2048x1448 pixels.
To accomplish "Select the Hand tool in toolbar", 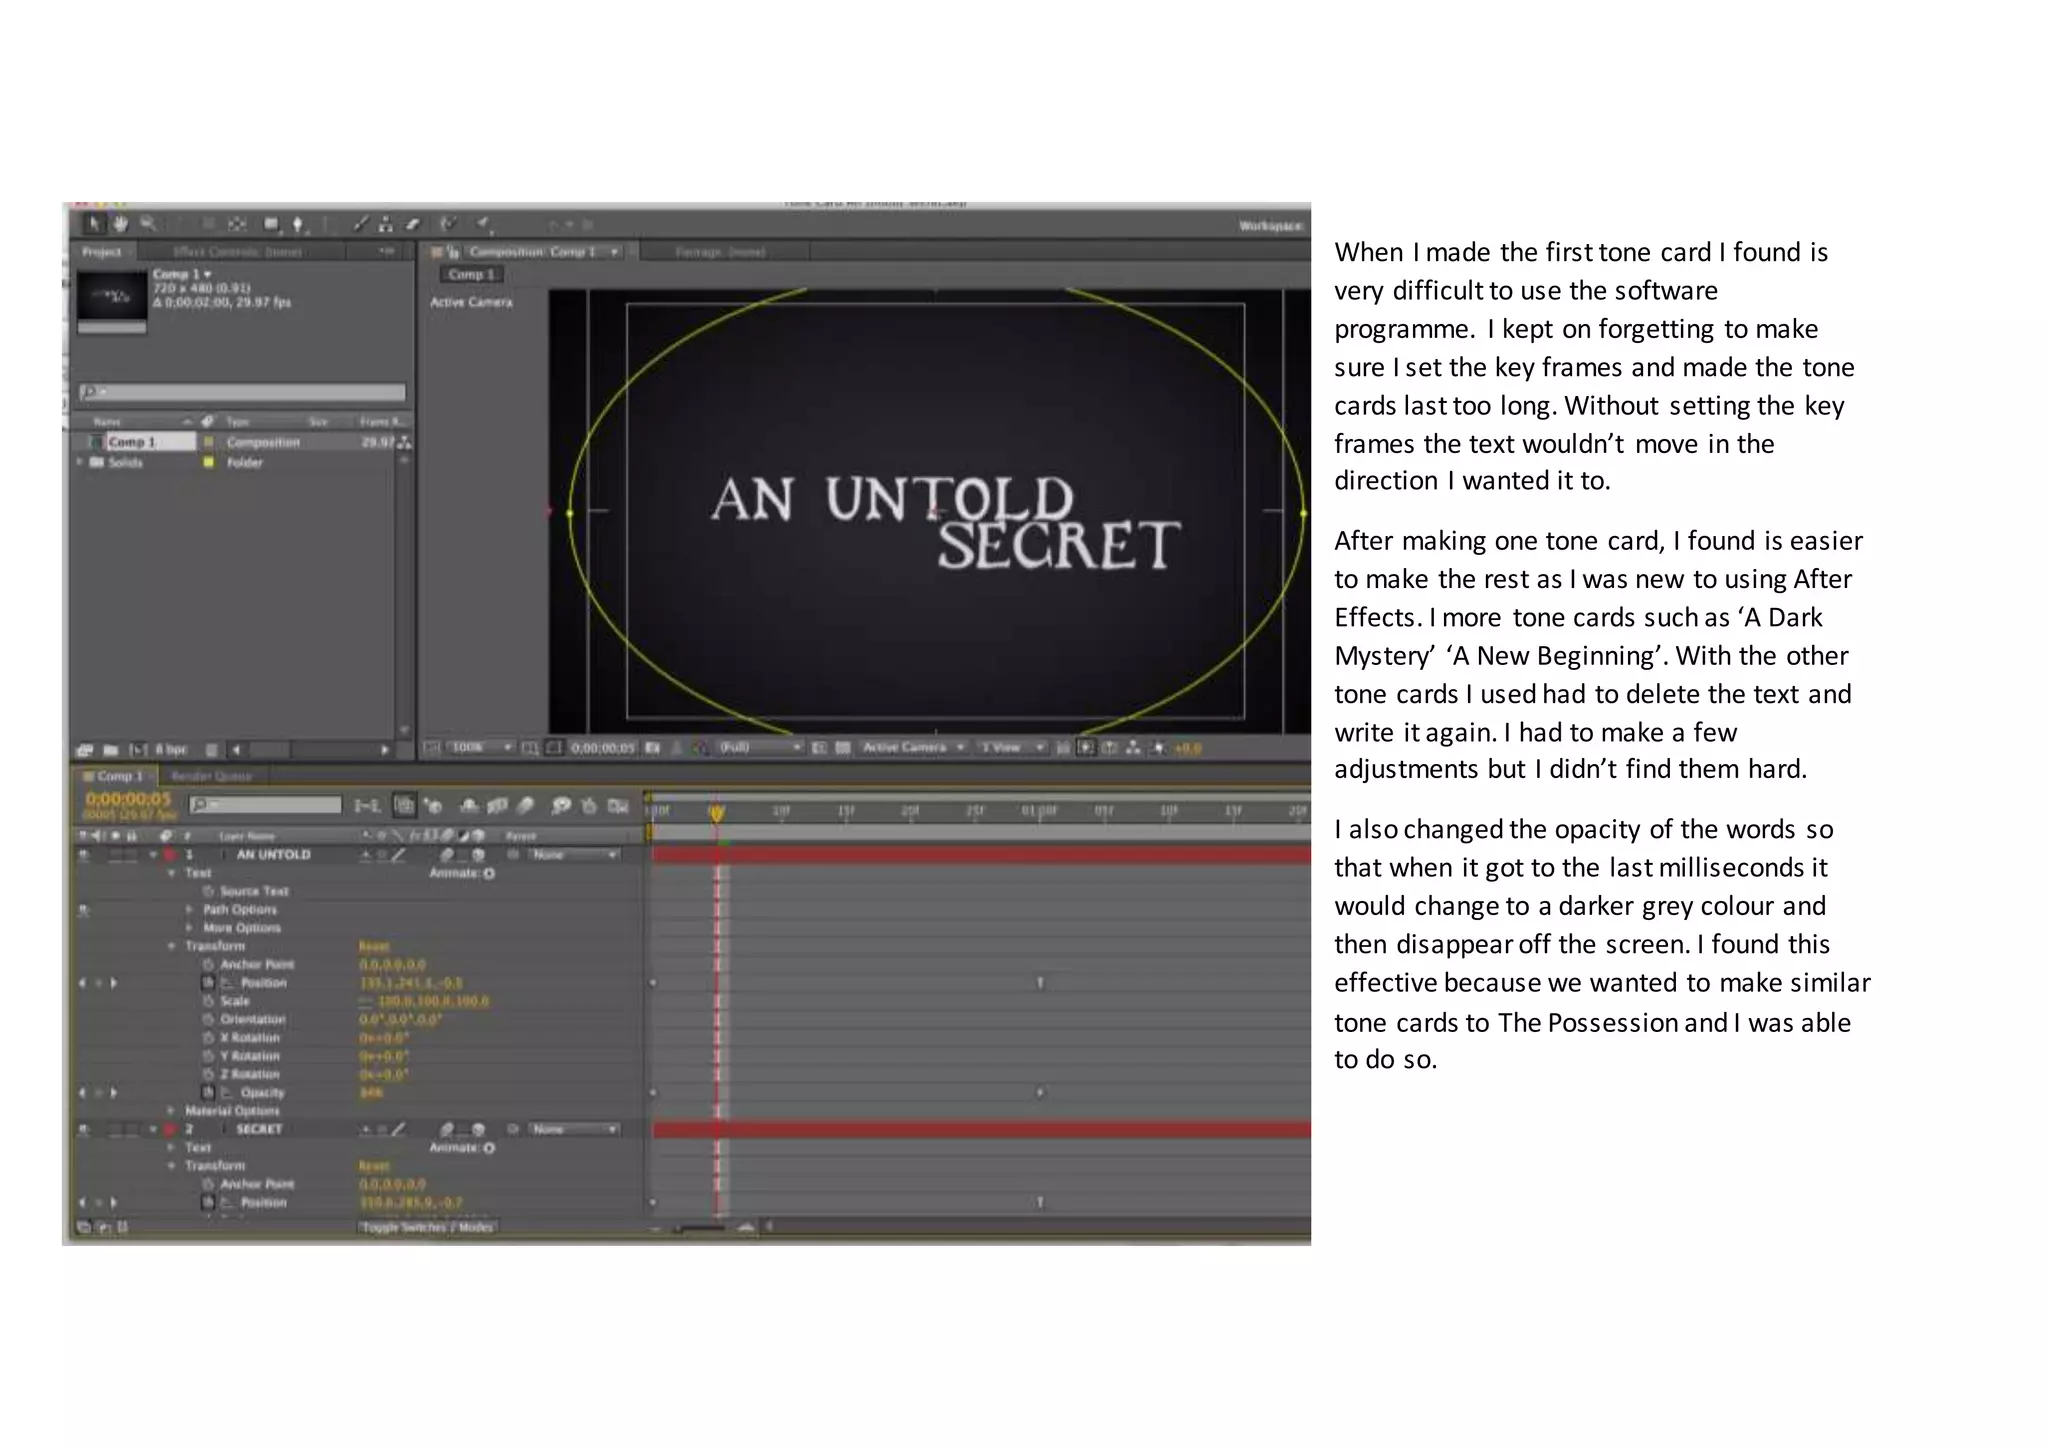I will (x=120, y=224).
